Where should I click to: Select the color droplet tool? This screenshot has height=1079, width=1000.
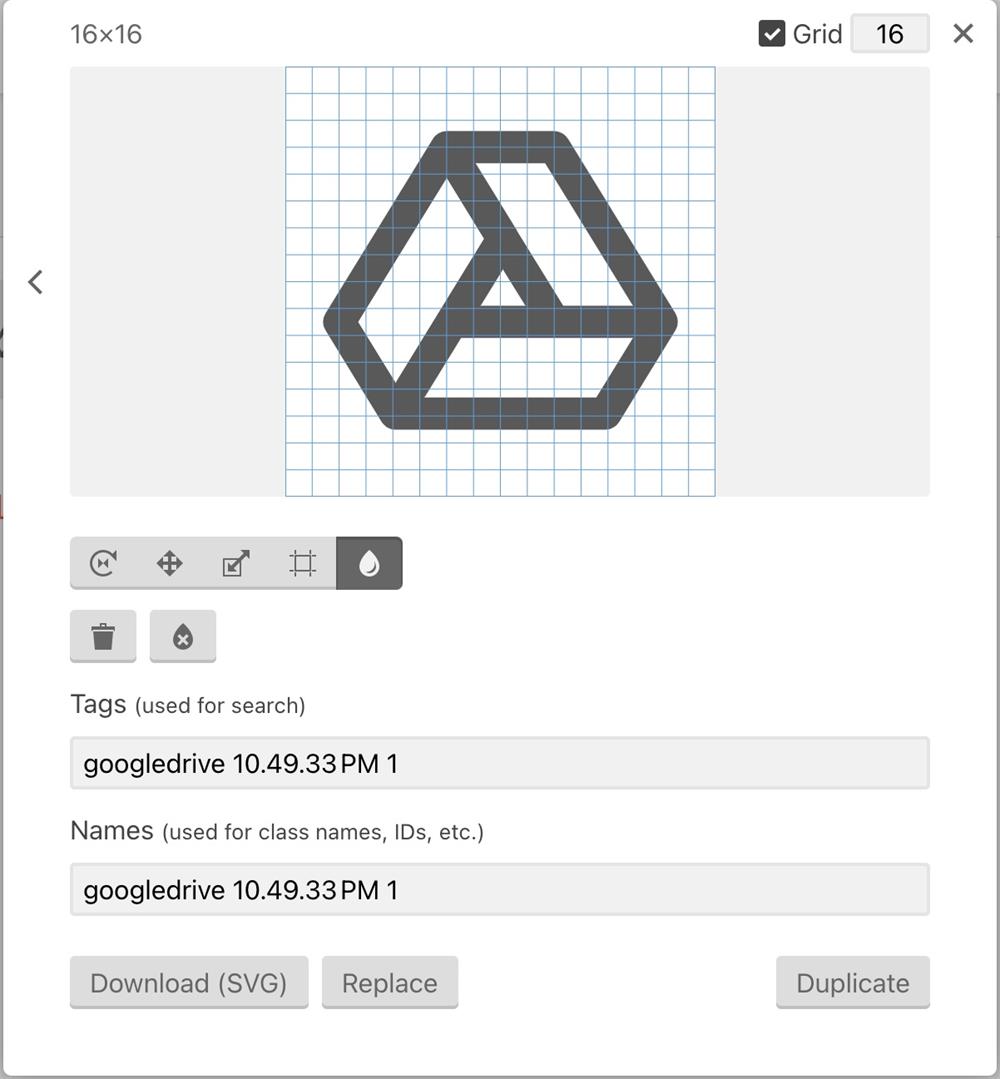coord(370,563)
